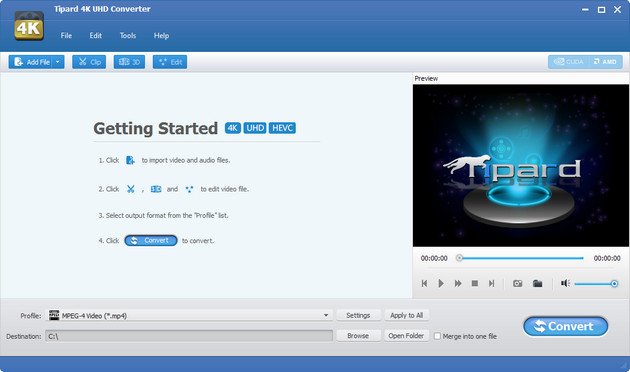630x372 pixels.
Task: Adjust the volume slider
Action: [596, 284]
